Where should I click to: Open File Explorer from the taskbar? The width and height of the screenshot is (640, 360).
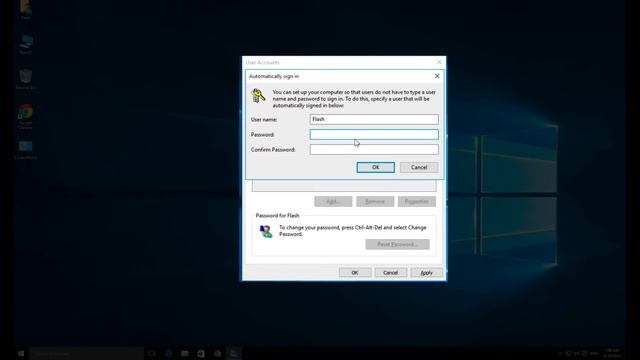click(184, 353)
